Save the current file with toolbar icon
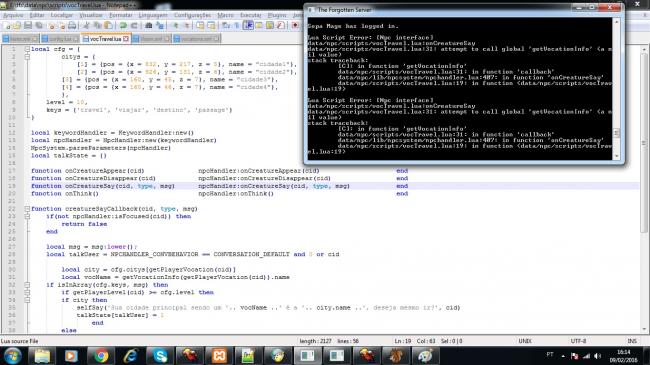The width and height of the screenshot is (650, 365). tap(28, 26)
